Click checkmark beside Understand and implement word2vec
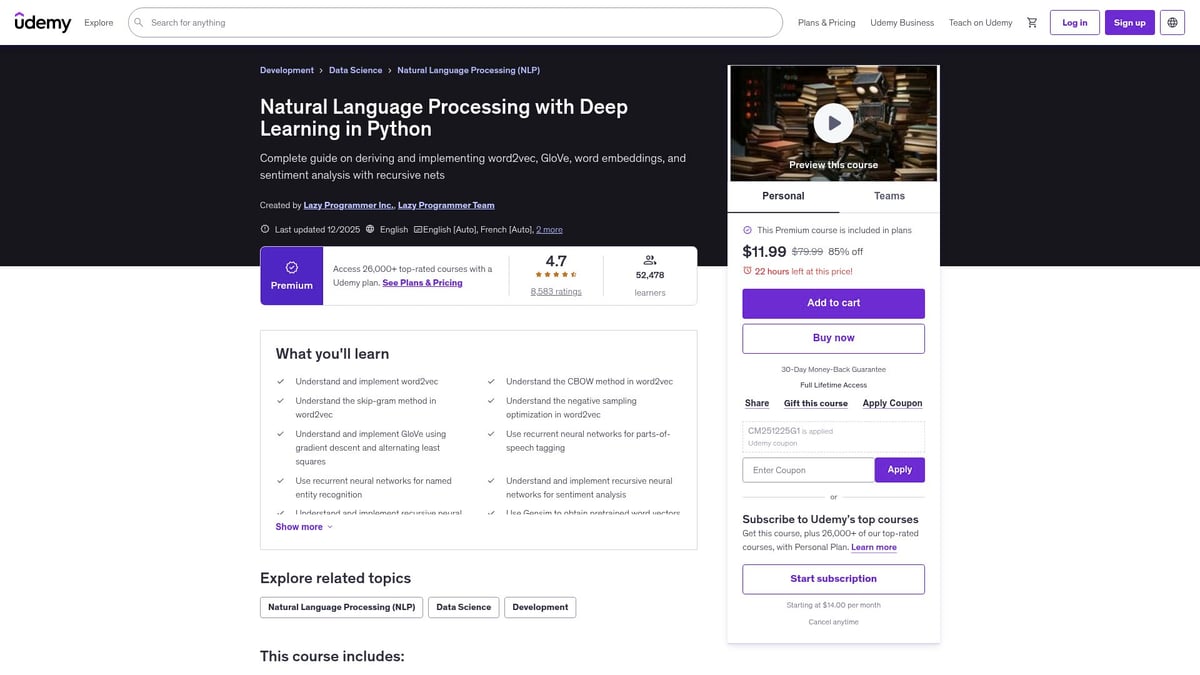1200x675 pixels. [281, 382]
